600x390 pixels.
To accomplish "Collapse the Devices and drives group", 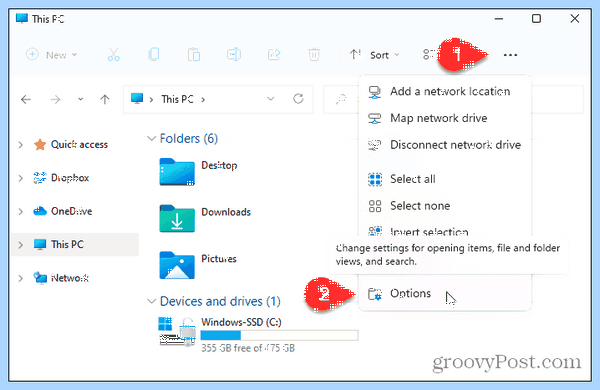I will (x=152, y=301).
